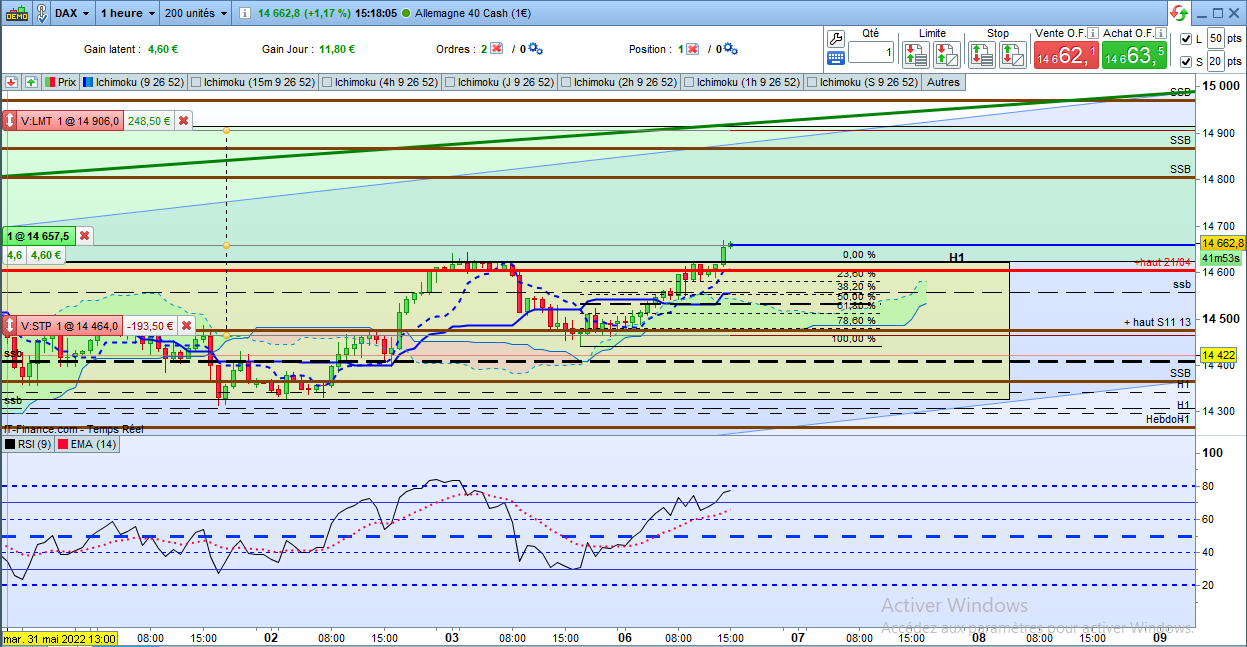Click the first Stop order icon

981,55
